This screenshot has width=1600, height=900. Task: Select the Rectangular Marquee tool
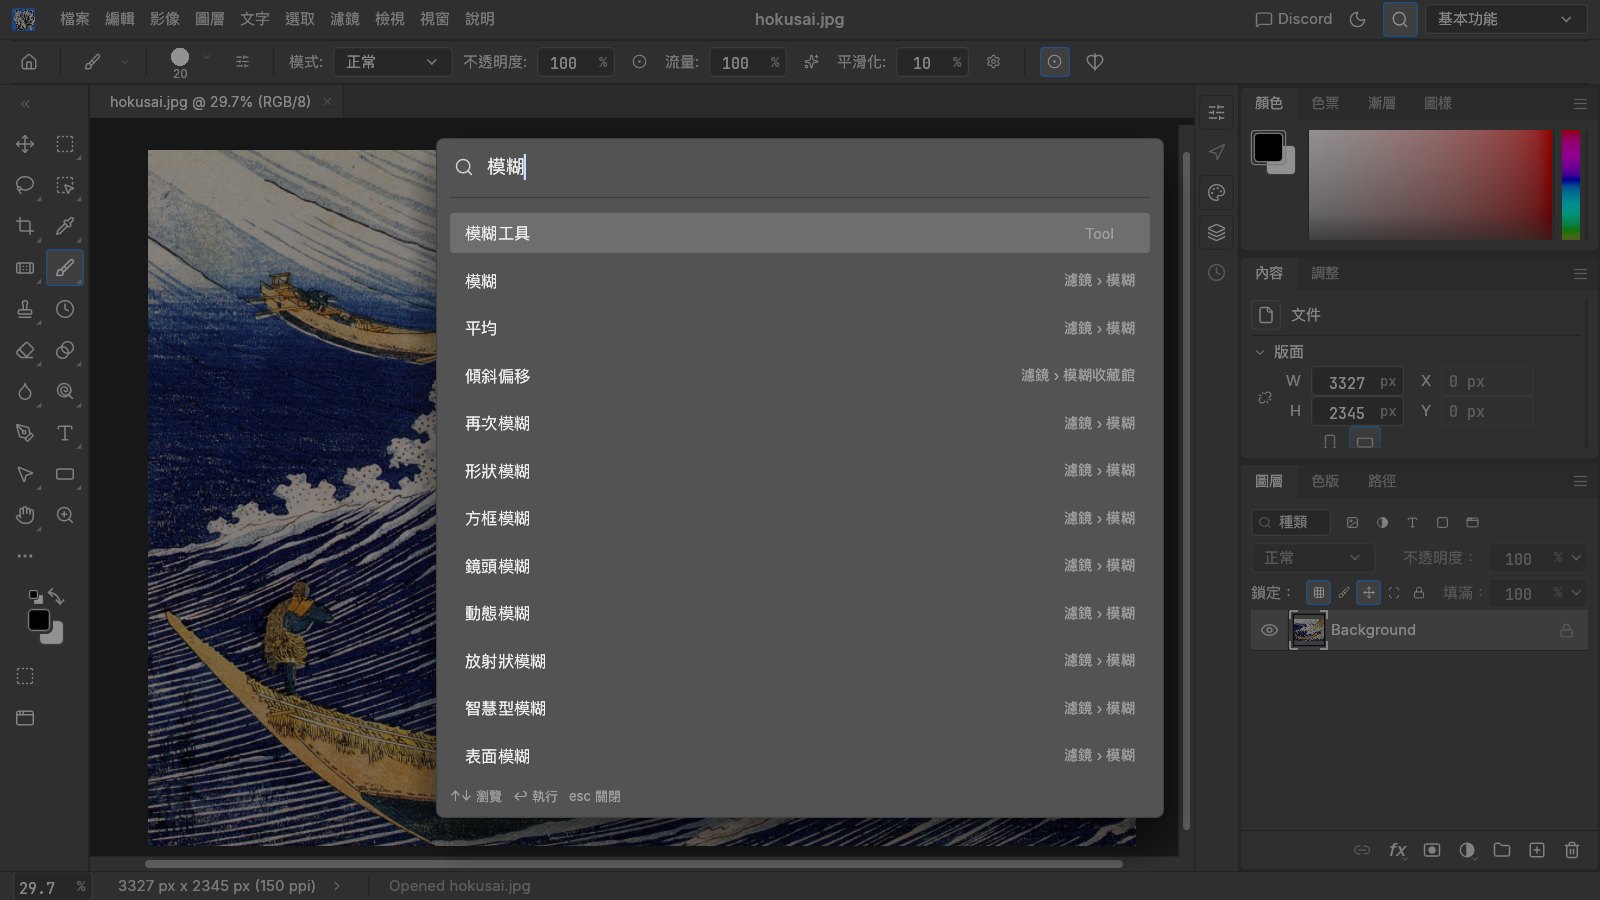tap(65, 144)
